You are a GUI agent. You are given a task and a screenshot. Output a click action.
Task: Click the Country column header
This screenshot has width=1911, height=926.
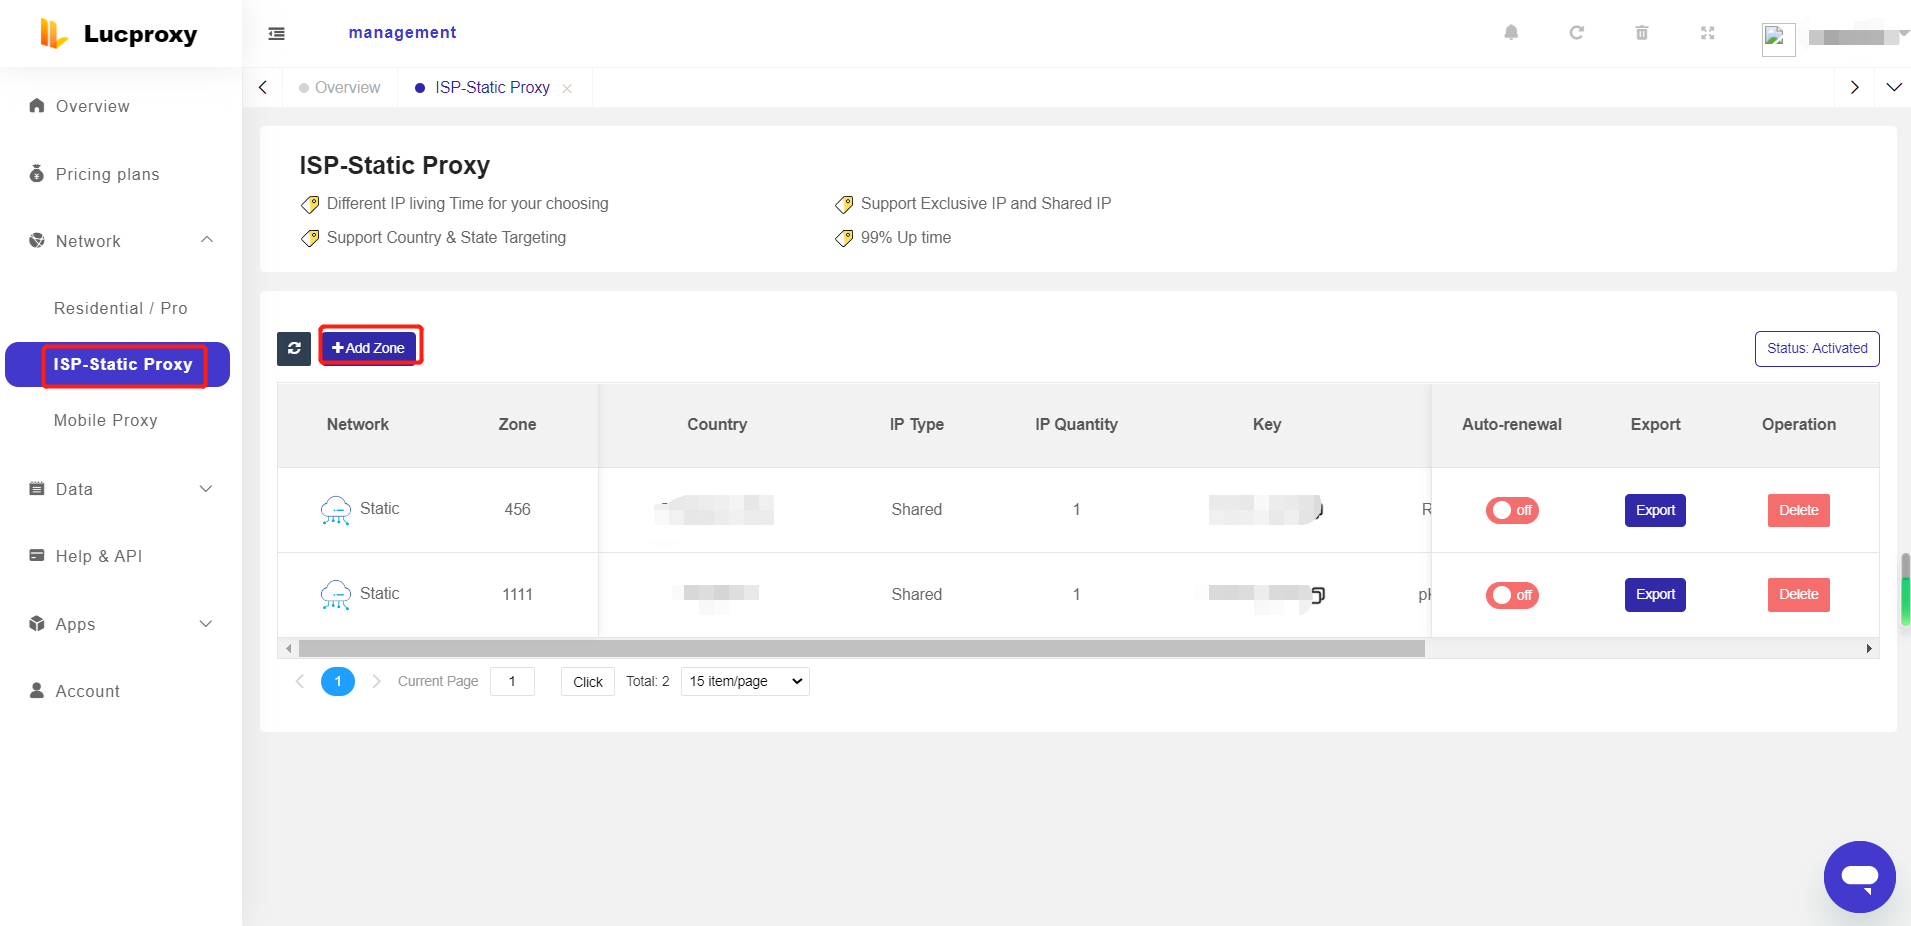[717, 424]
